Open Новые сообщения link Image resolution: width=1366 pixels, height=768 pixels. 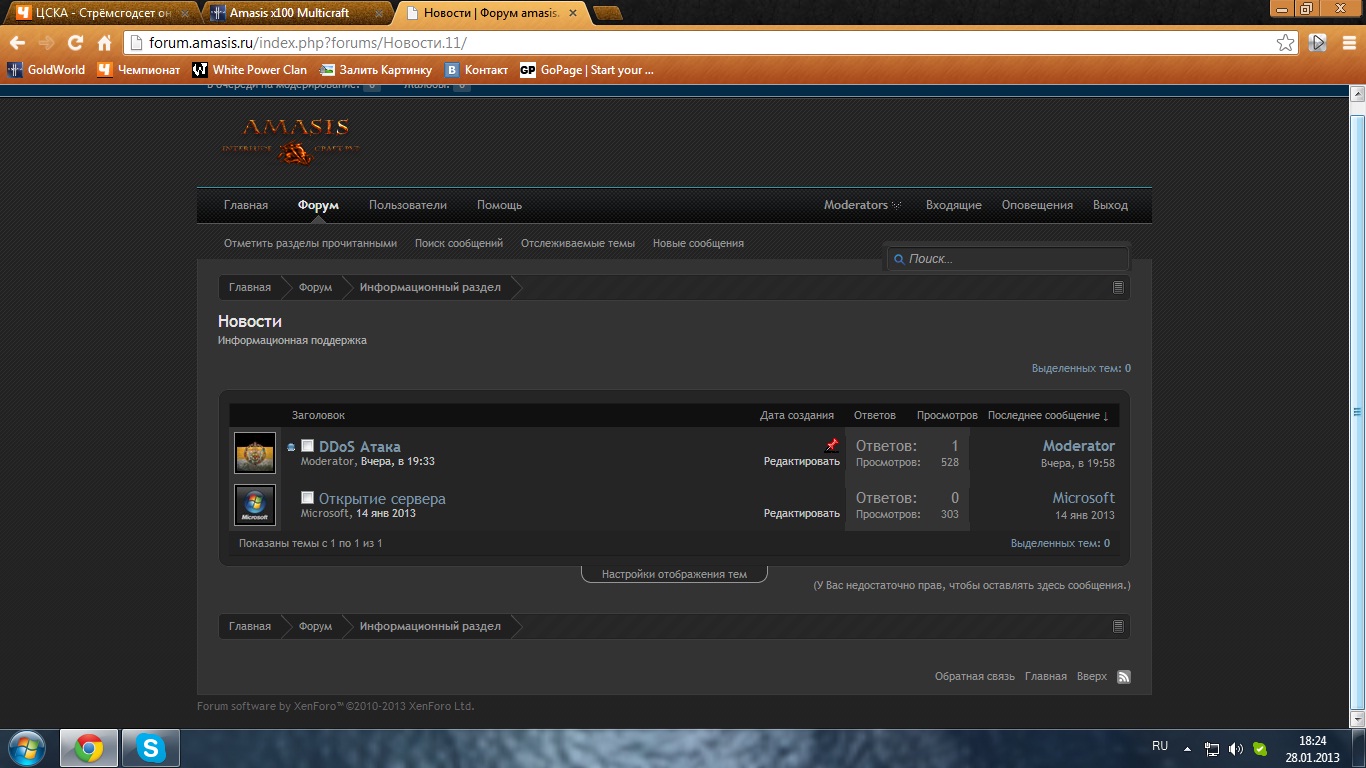point(698,243)
